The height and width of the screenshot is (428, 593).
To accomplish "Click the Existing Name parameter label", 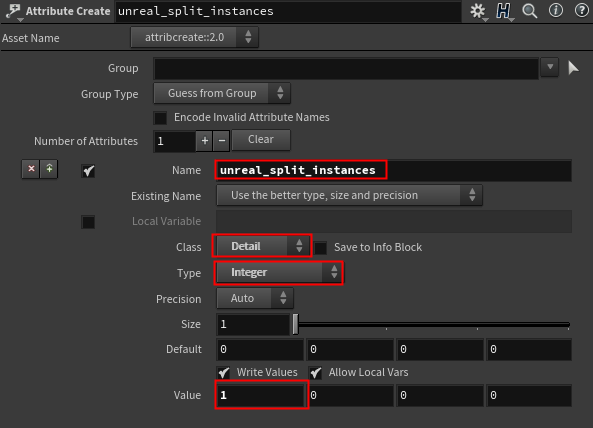I will (166, 197).
